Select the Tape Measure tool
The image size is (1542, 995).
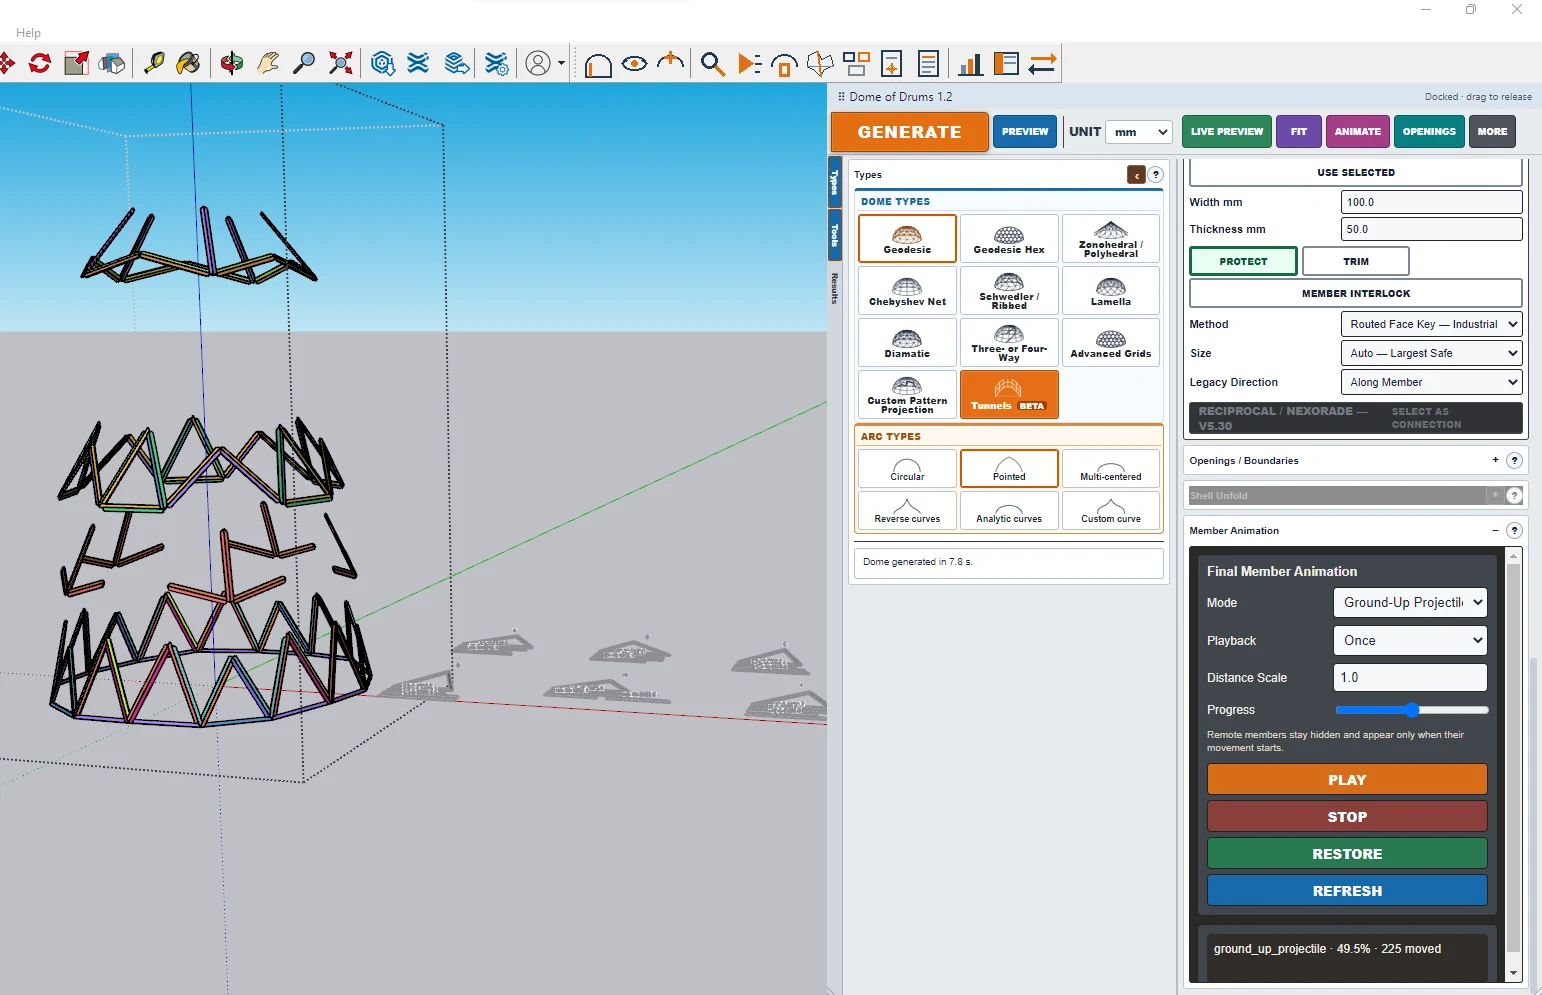point(154,64)
